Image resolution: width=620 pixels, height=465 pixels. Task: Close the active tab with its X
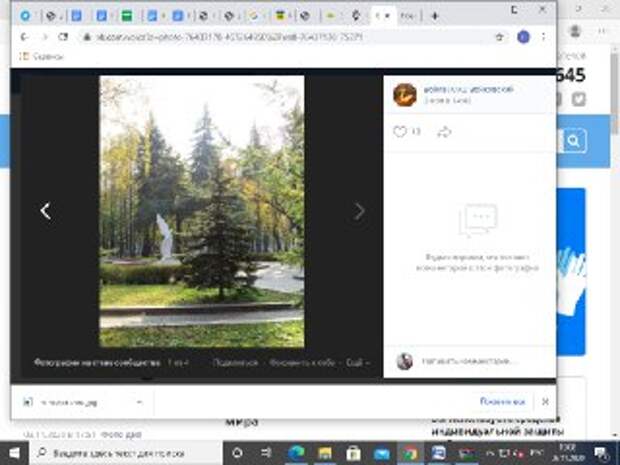tap(388, 16)
